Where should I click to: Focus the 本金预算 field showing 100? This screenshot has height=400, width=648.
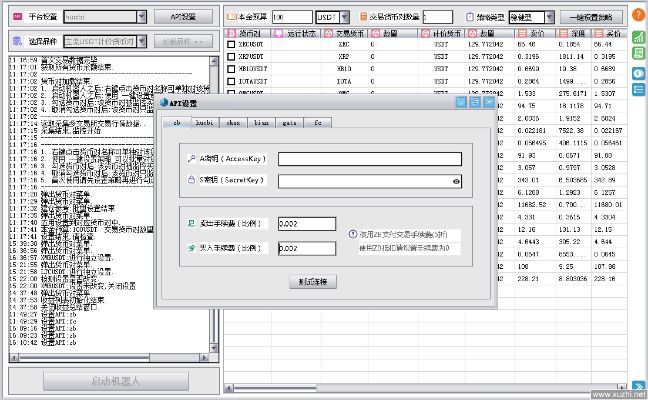pyautogui.click(x=292, y=17)
